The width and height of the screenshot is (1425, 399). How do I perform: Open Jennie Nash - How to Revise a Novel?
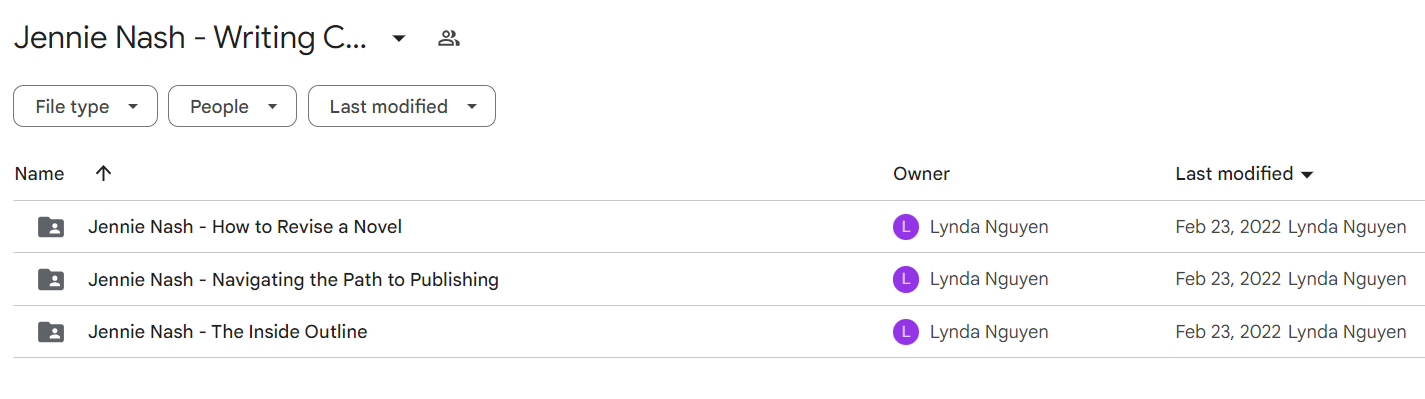pos(245,227)
